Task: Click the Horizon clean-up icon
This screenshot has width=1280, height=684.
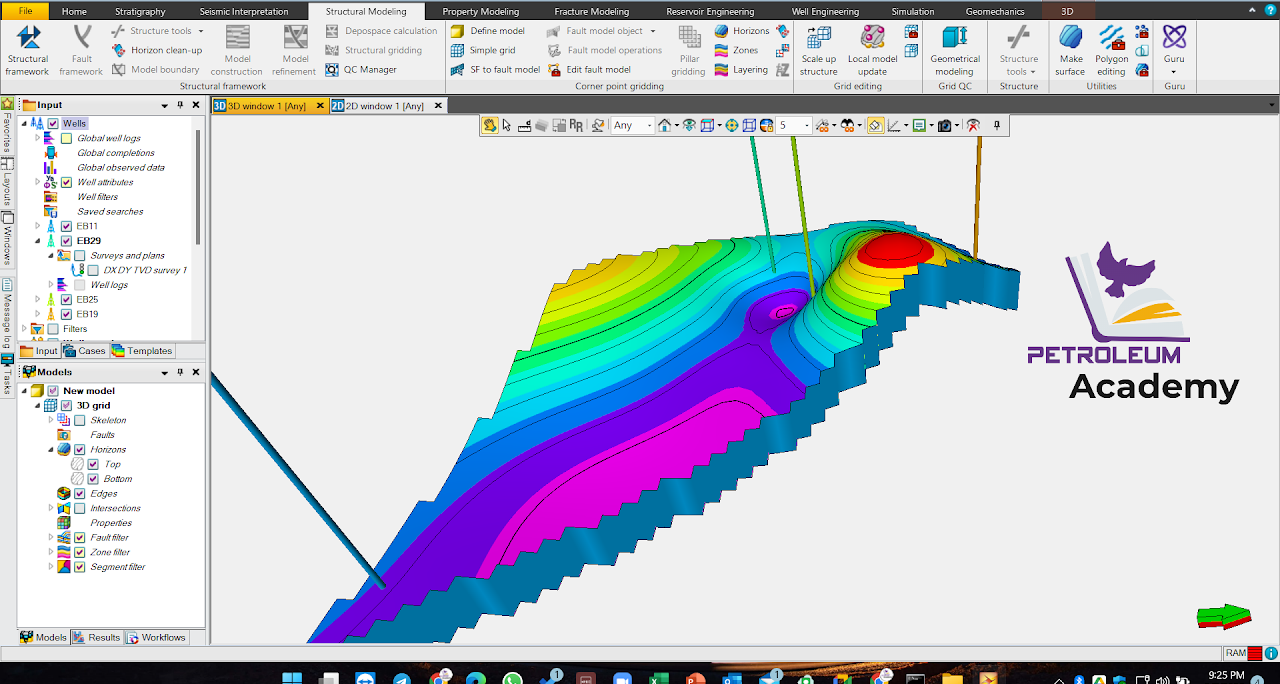Action: pyautogui.click(x=119, y=50)
